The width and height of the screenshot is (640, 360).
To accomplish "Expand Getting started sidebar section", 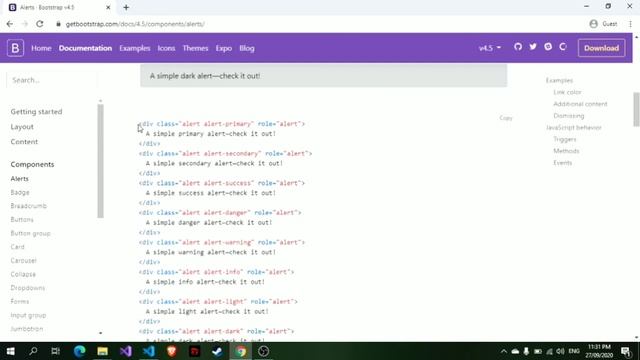I will click(36, 111).
